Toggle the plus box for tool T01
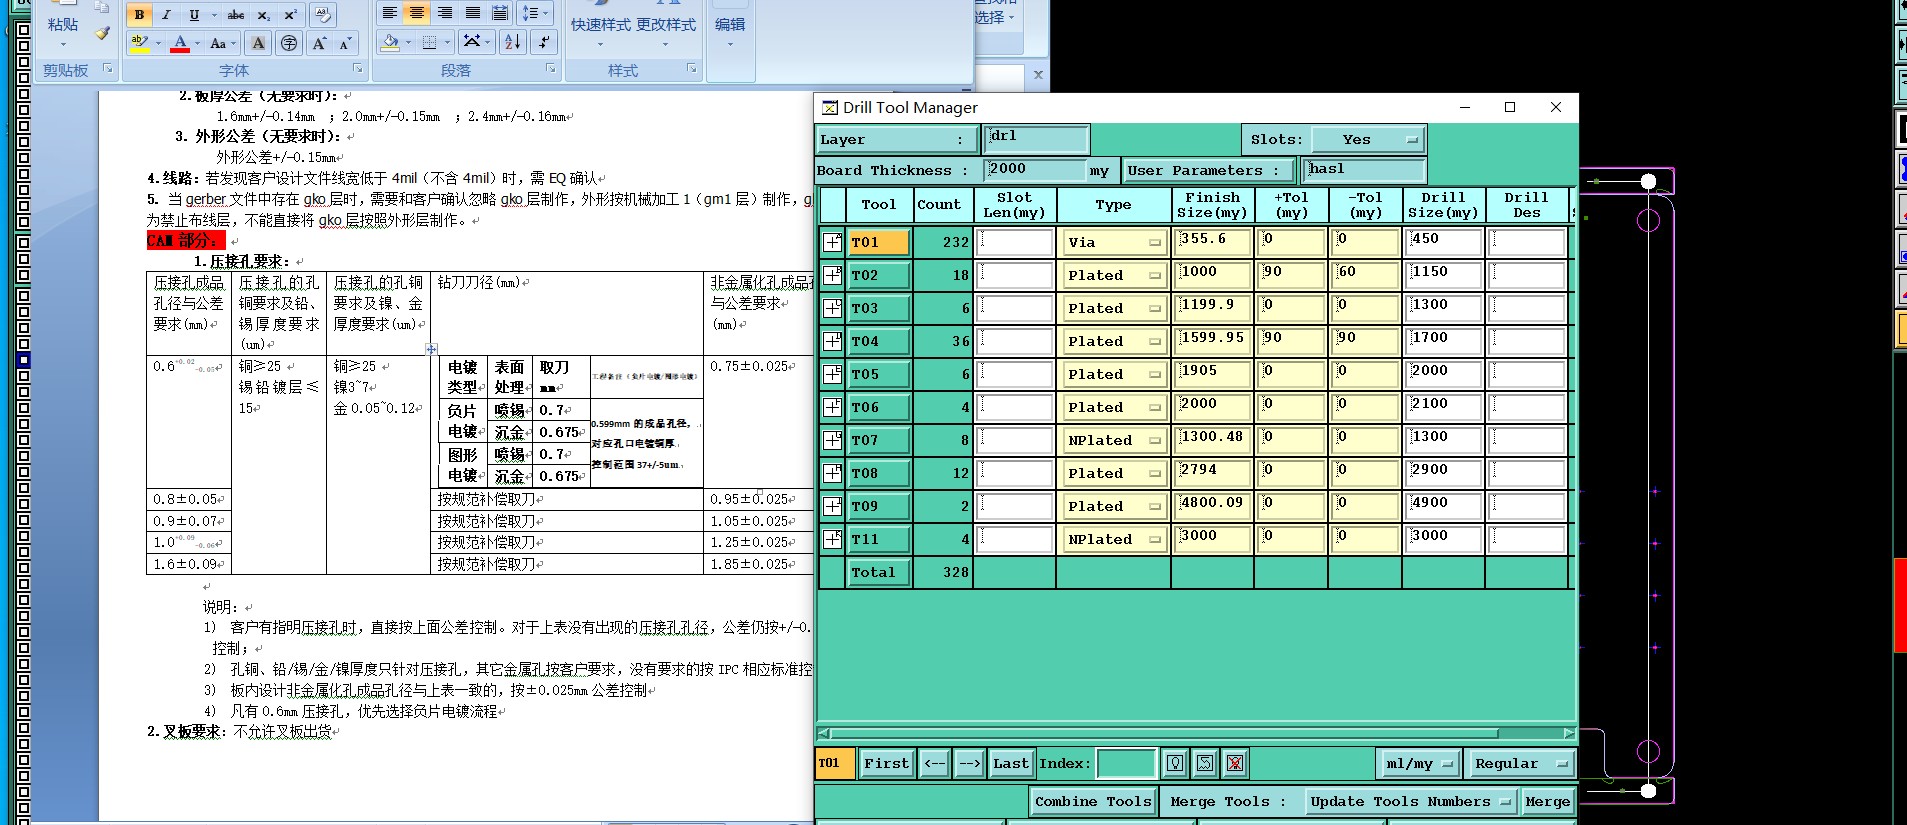1907x825 pixels. coord(832,242)
